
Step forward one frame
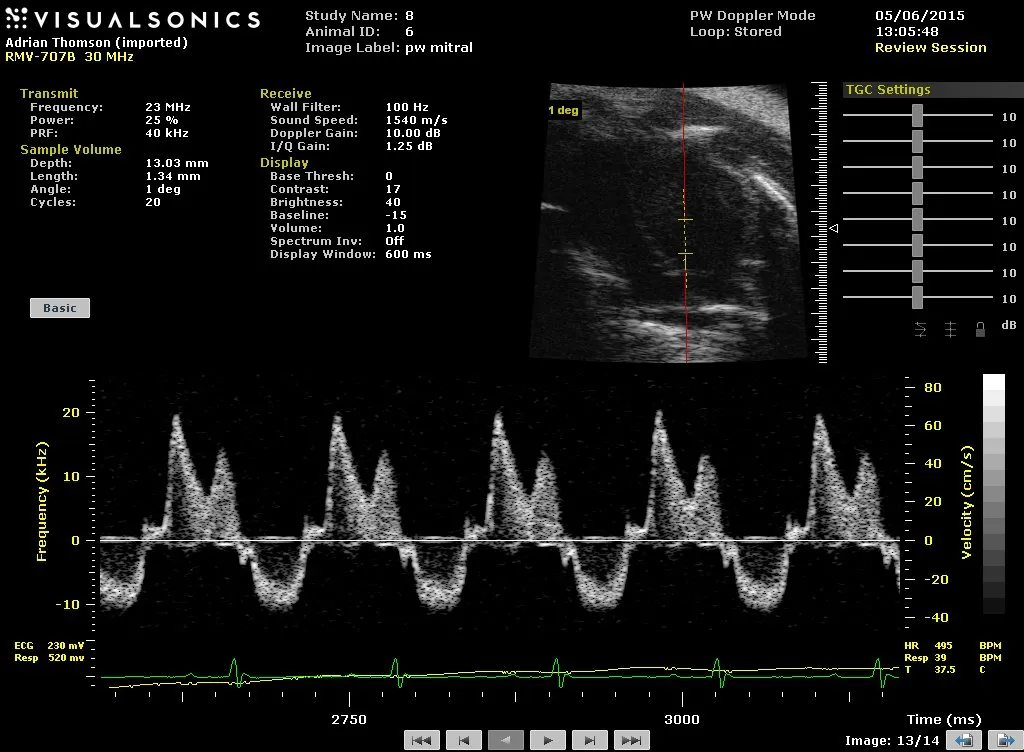pyautogui.click(x=590, y=740)
